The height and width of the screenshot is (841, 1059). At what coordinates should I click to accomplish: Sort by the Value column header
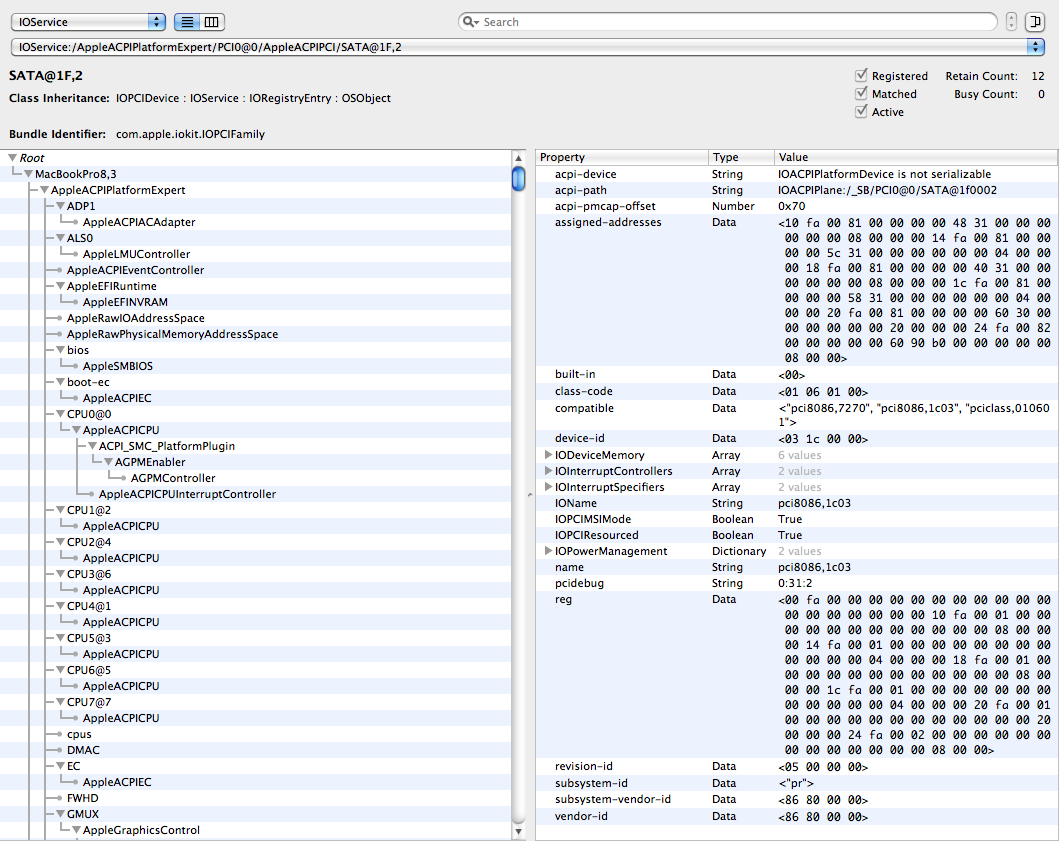[x=916, y=157]
